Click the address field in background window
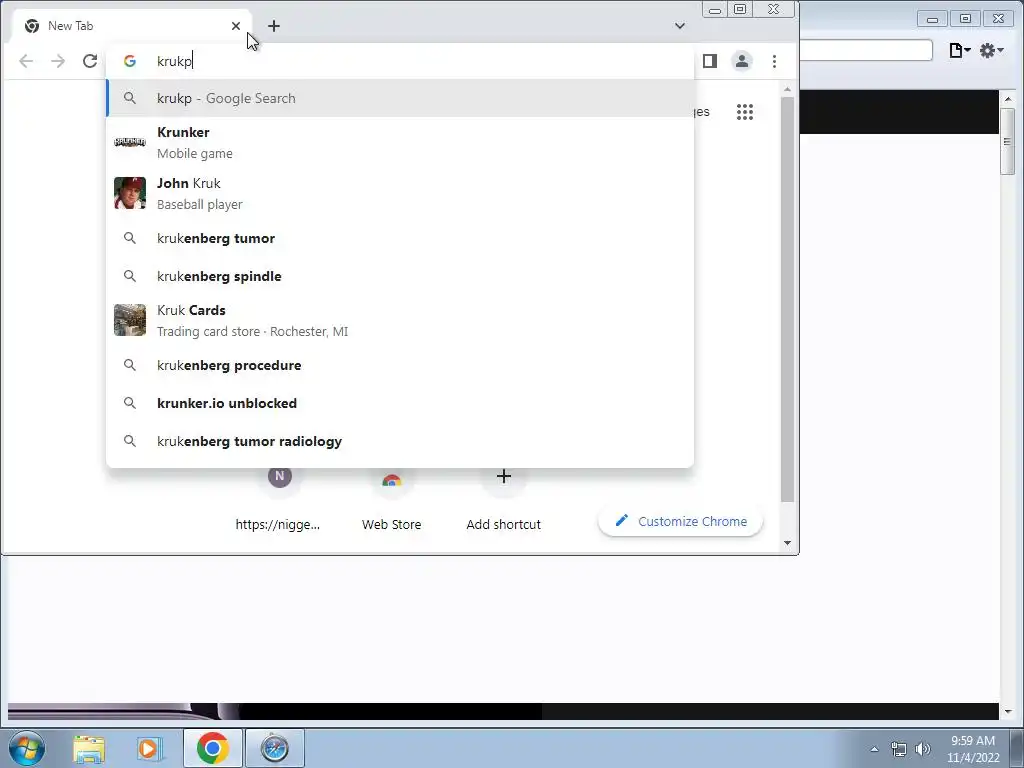Screen dimensions: 1024x768 point(866,50)
